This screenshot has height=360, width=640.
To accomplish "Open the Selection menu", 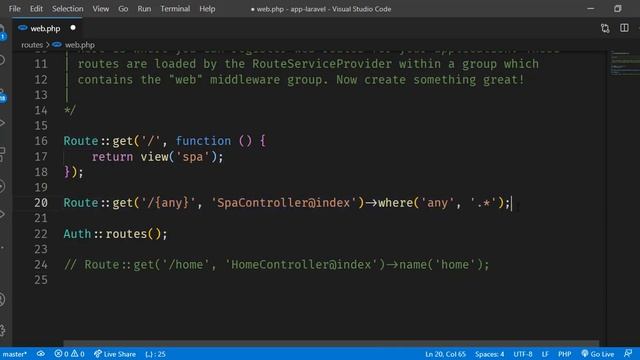I will tap(67, 9).
